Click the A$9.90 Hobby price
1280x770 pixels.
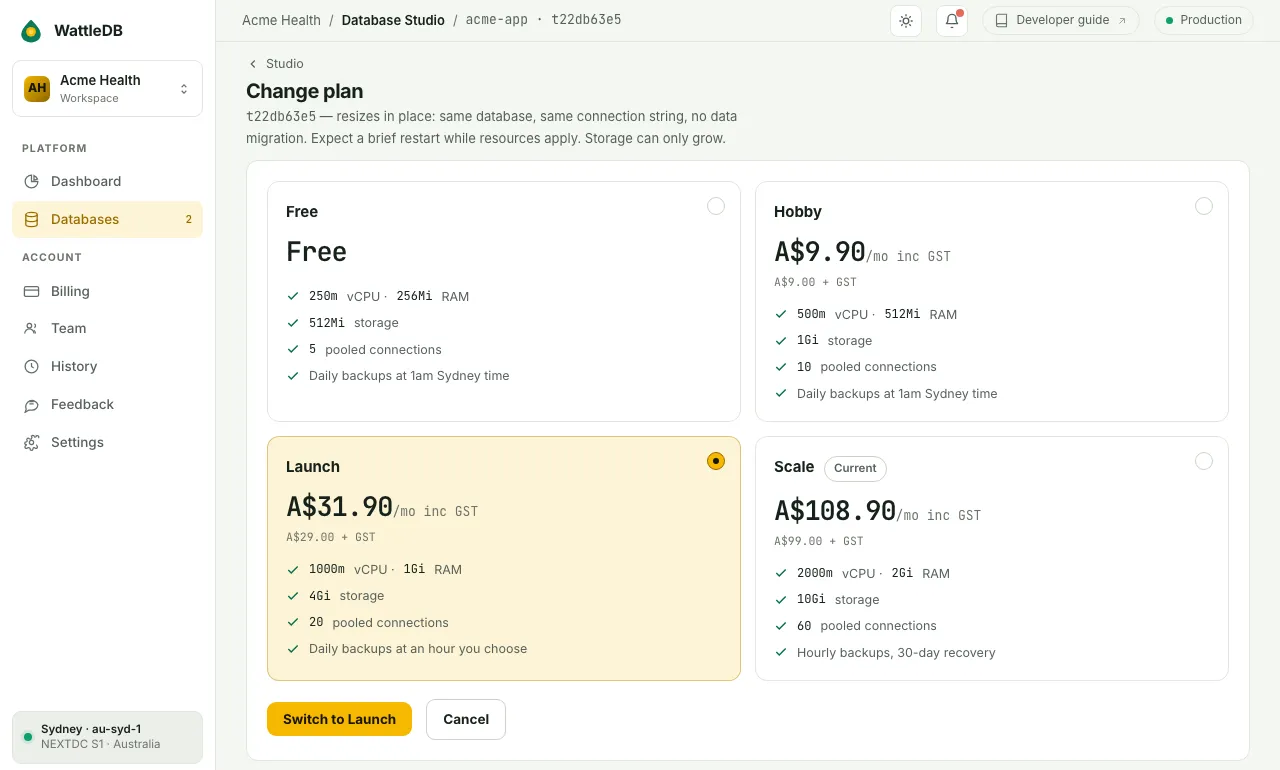820,252
